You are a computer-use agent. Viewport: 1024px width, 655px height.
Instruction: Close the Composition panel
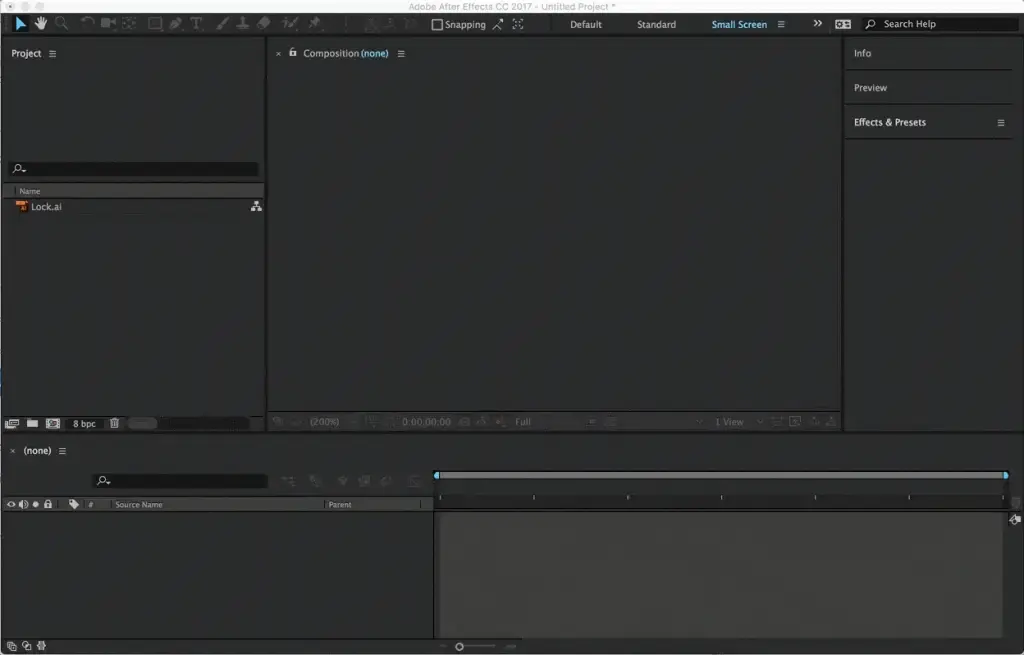point(278,54)
